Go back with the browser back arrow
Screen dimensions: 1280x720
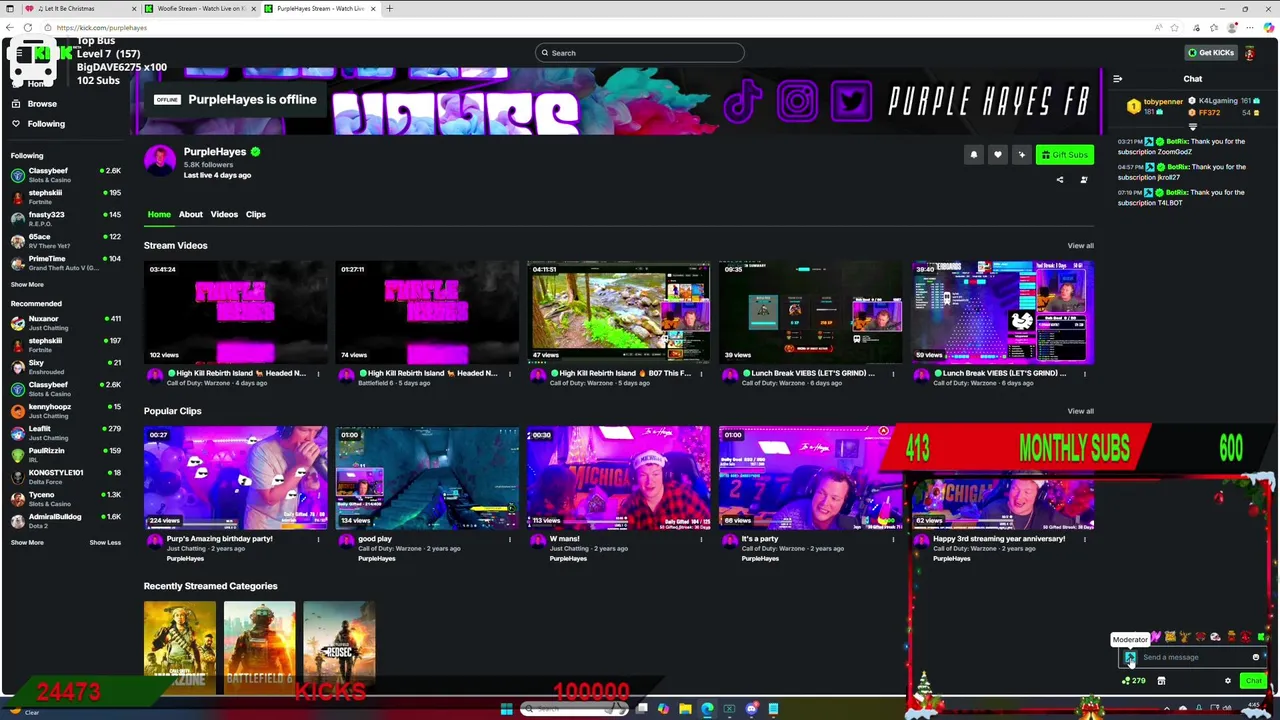(x=11, y=27)
